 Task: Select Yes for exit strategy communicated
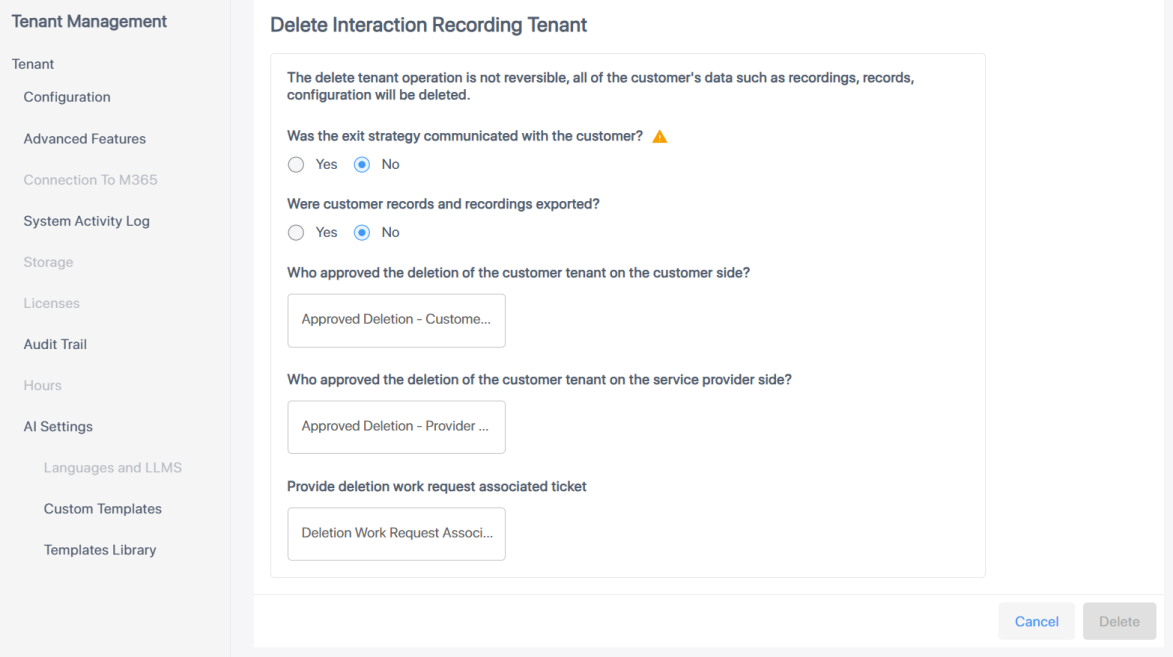point(296,164)
